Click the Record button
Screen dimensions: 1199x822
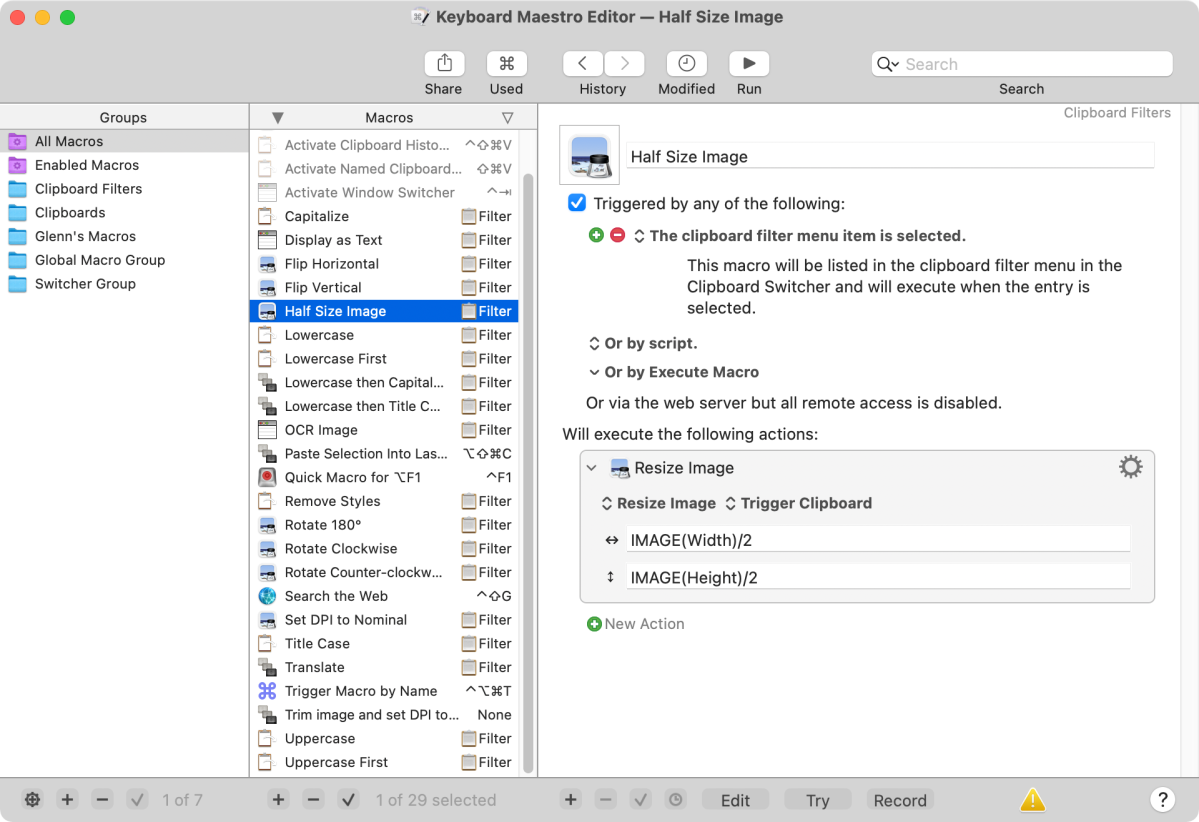click(900, 800)
